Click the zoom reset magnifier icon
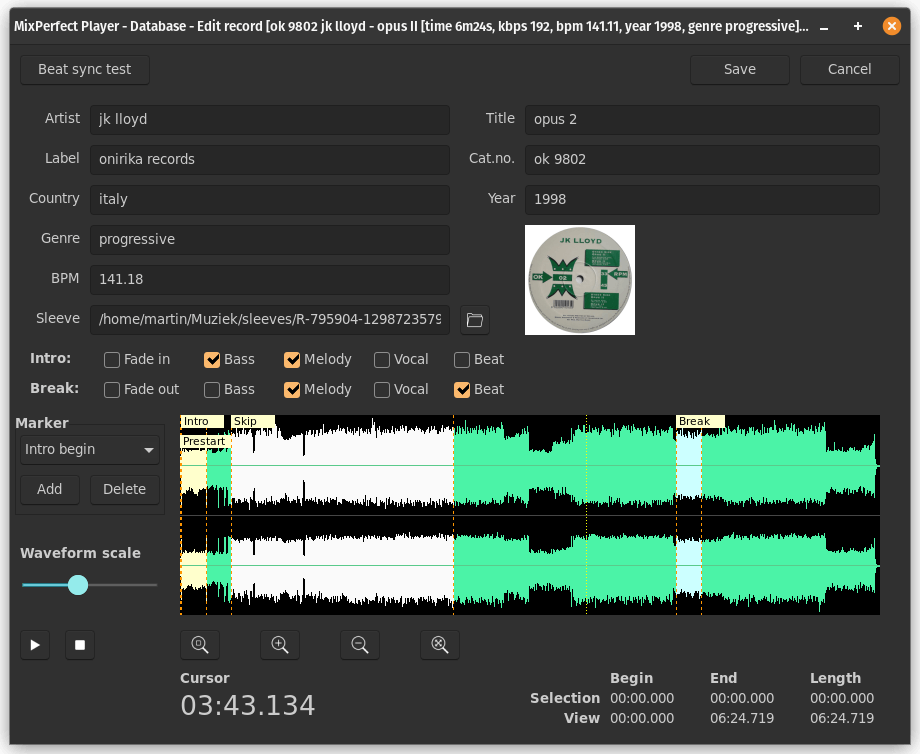Screen dimensions: 920x754 tap(440, 645)
